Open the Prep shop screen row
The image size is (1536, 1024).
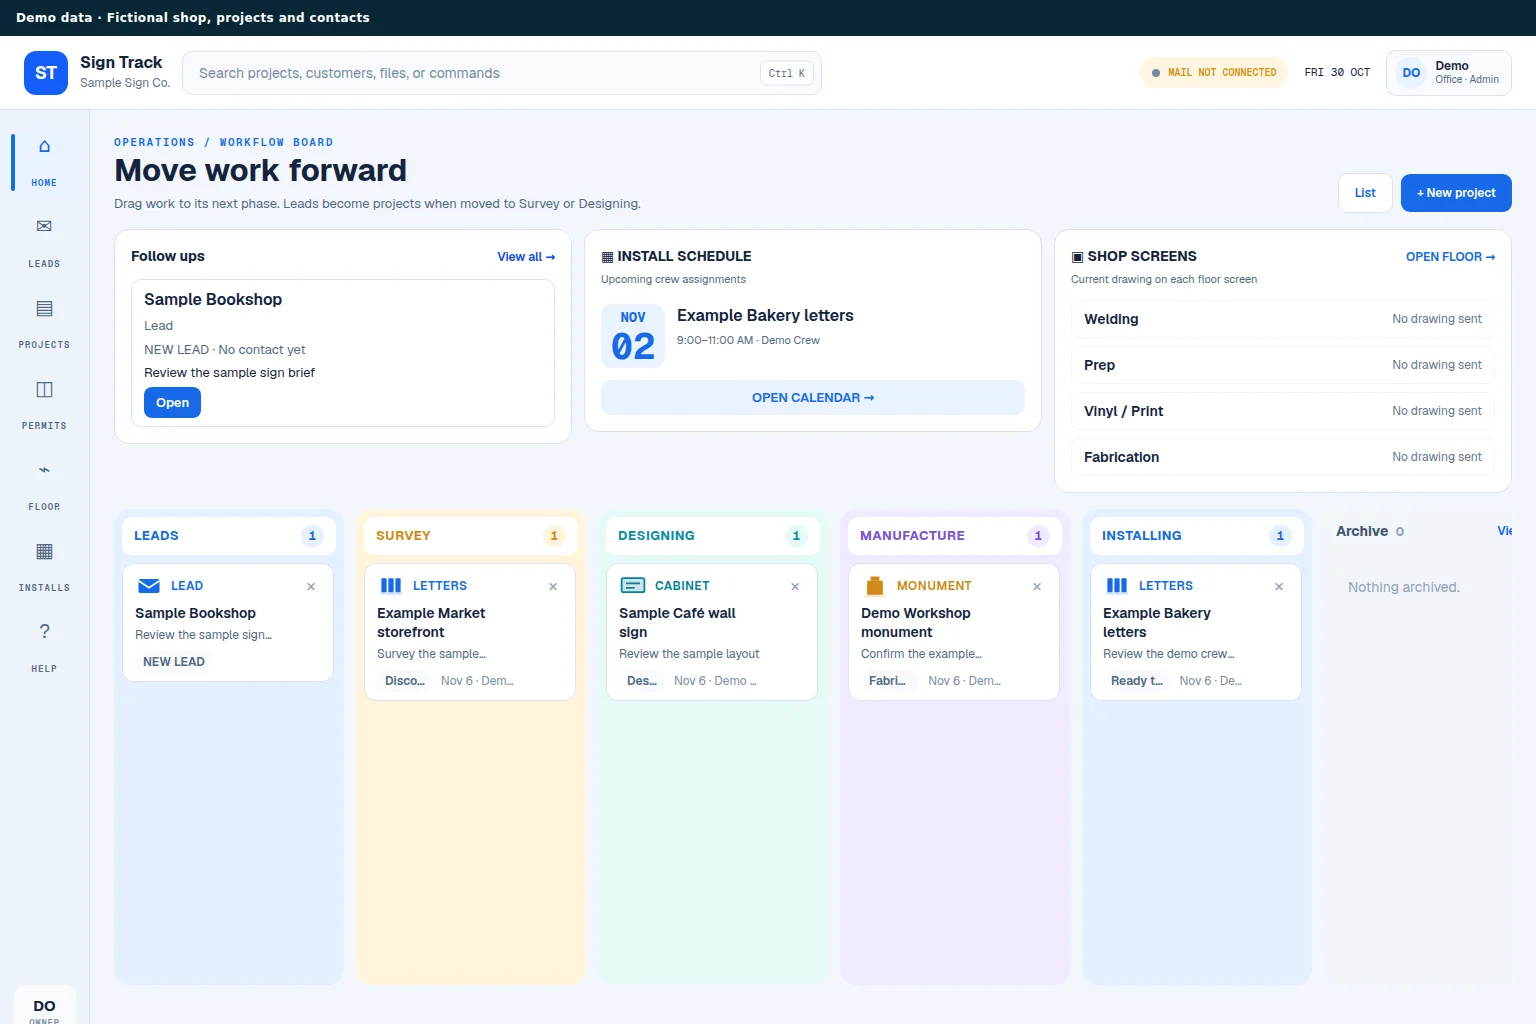coord(1283,365)
